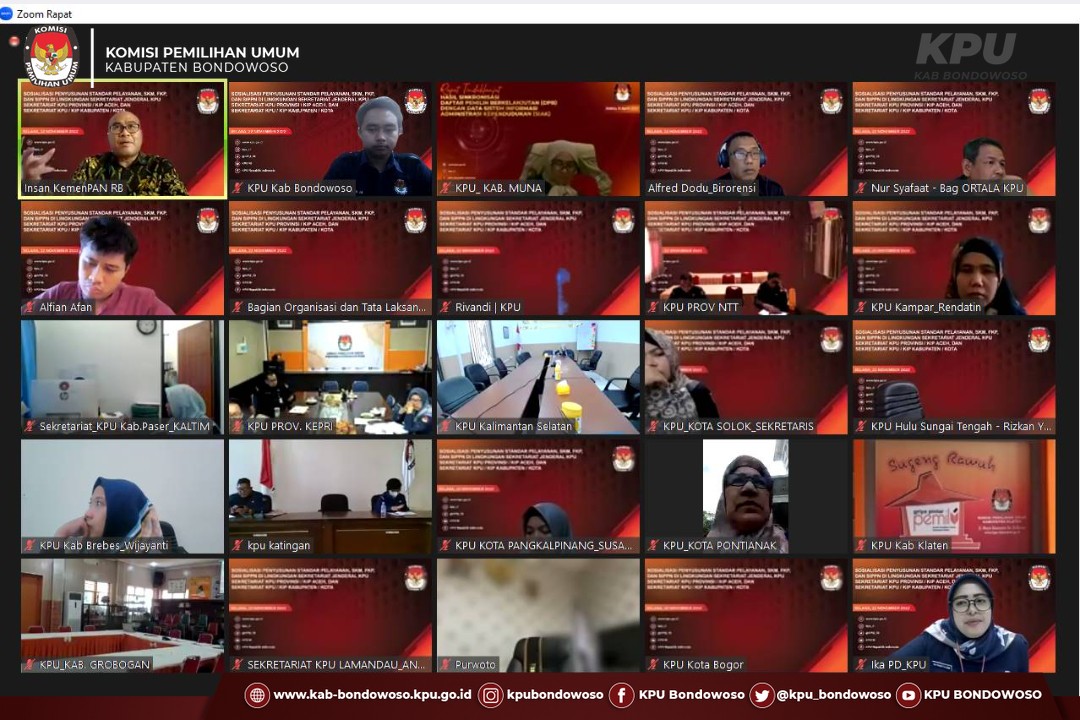Image resolution: width=1080 pixels, height=720 pixels.
Task: Click the Instagram icon in footer
Action: (x=490, y=695)
